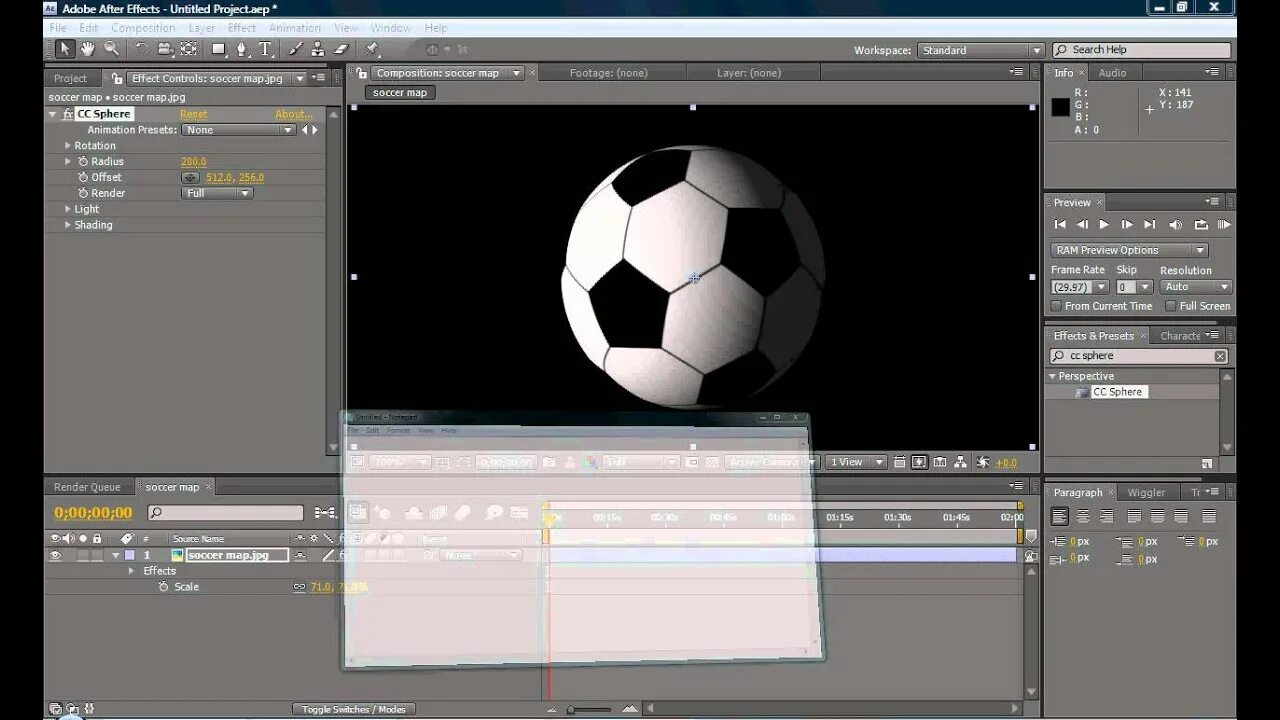1280x720 pixels.
Task: Open Resolution Auto dropdown
Action: [1196, 287]
